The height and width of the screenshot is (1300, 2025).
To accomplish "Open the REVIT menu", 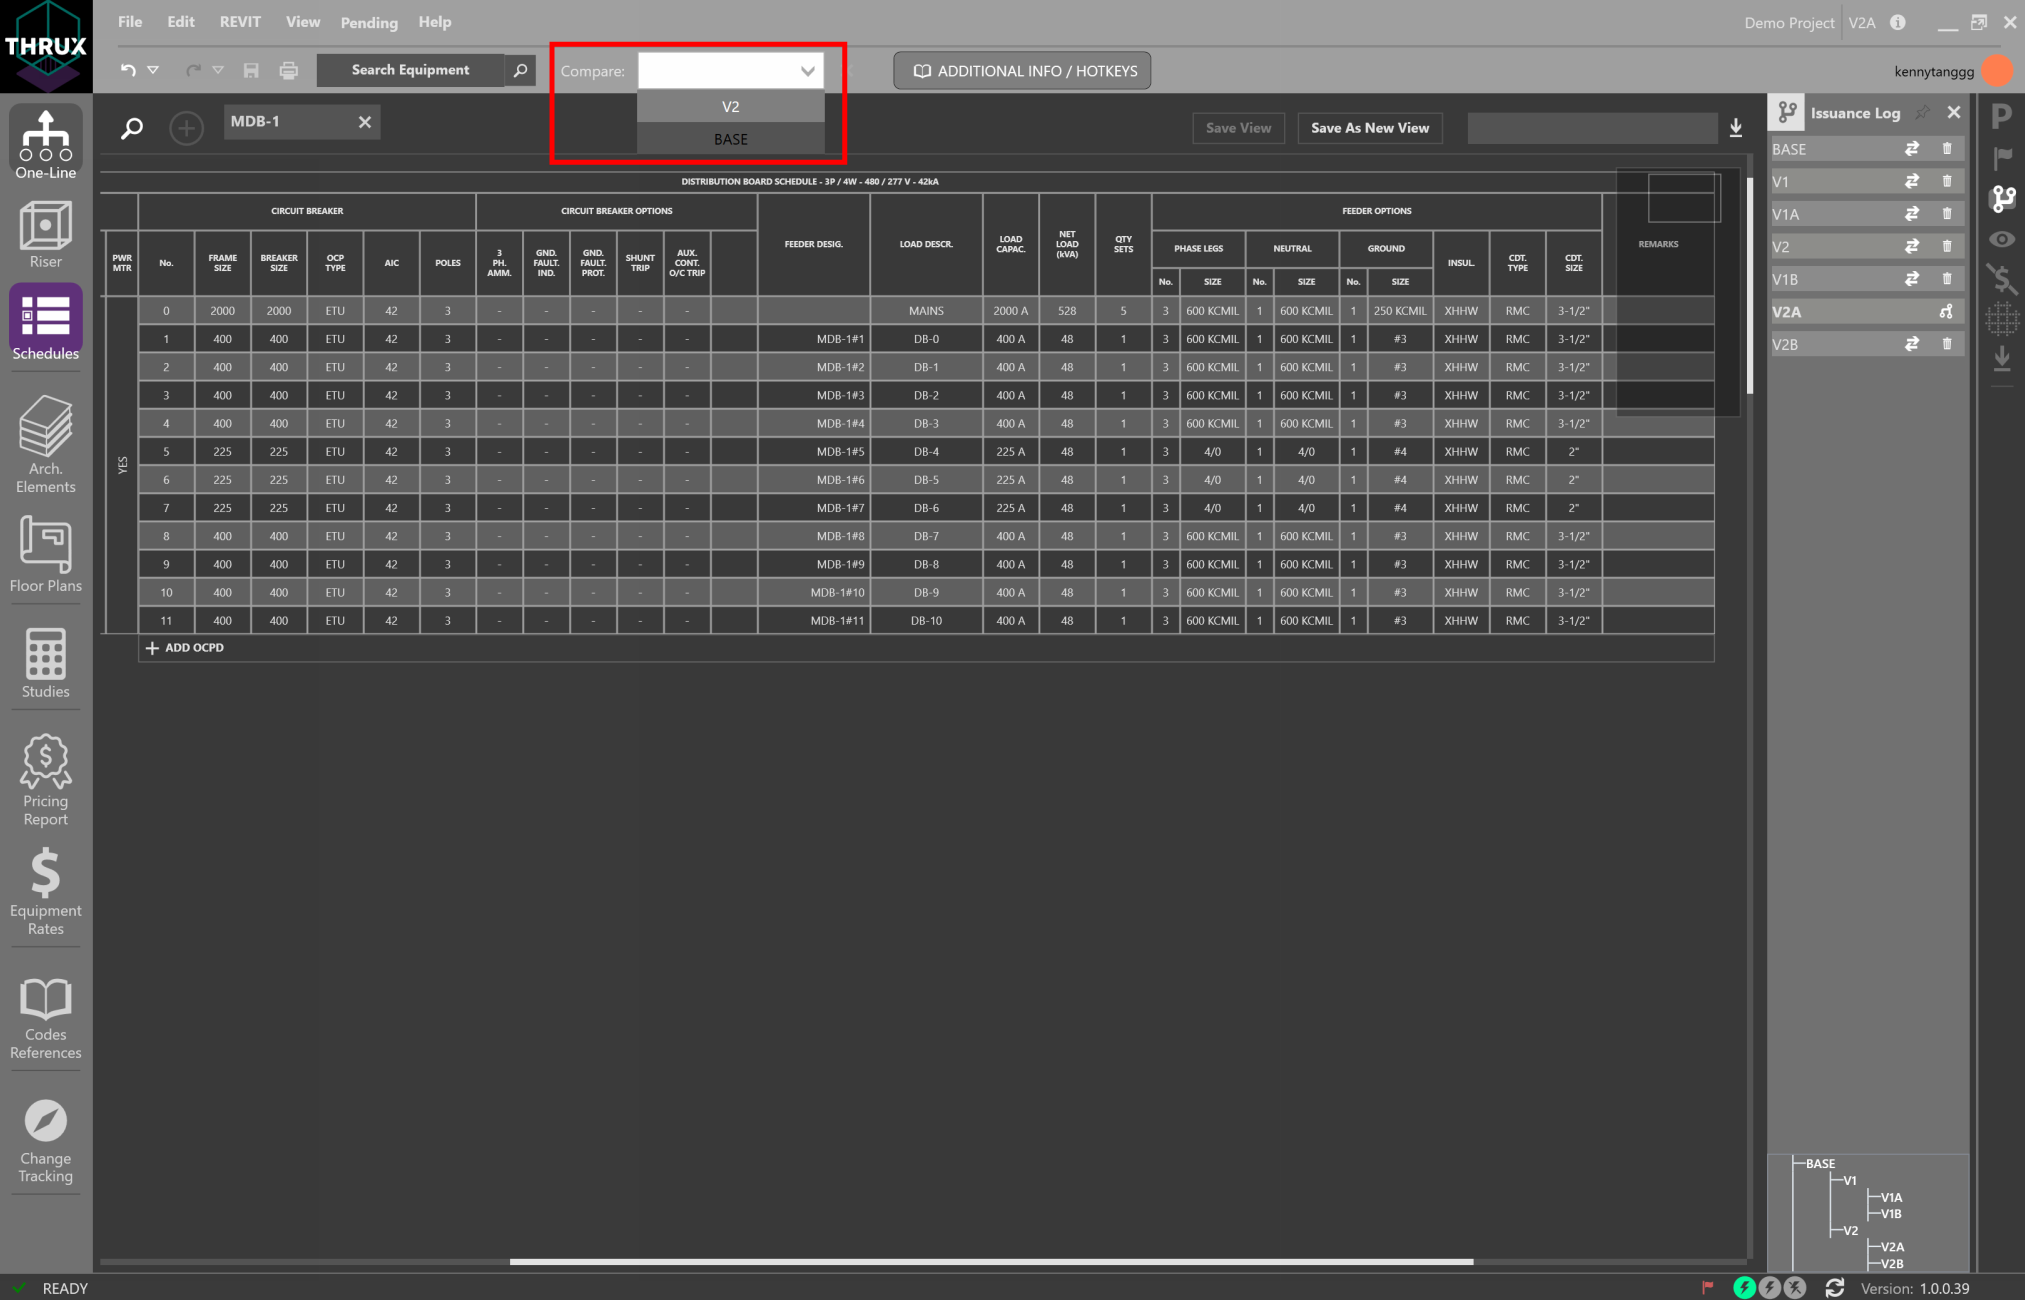I will pyautogui.click(x=240, y=21).
